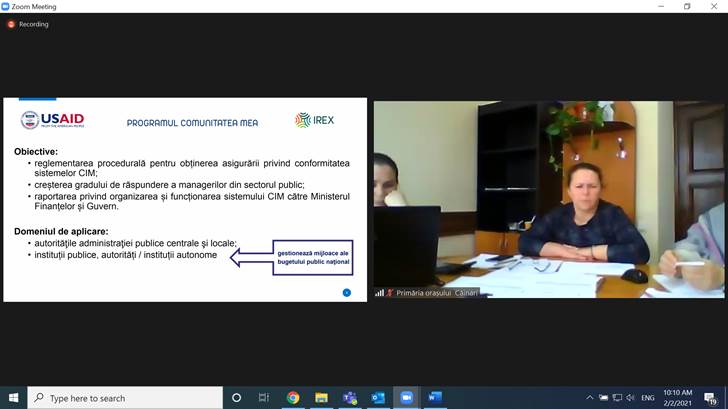Select the Primăria orașului Căinari participant video
Screen dimensions: 728x409
[x=549, y=199]
